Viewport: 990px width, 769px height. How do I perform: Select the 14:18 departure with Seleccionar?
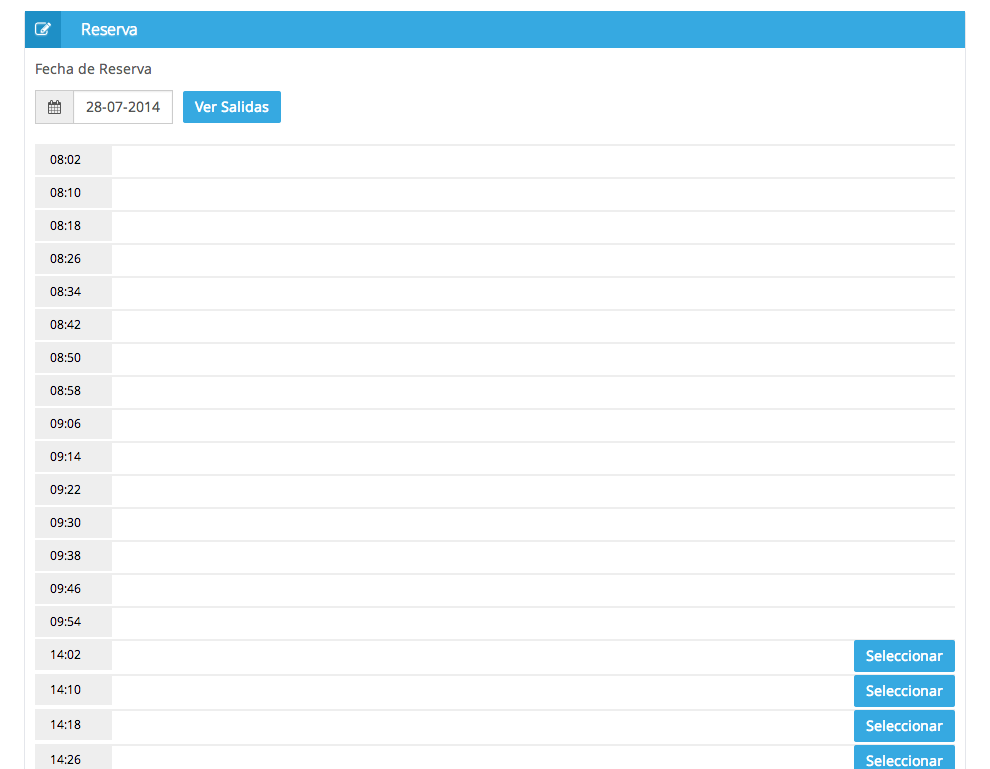click(x=904, y=726)
